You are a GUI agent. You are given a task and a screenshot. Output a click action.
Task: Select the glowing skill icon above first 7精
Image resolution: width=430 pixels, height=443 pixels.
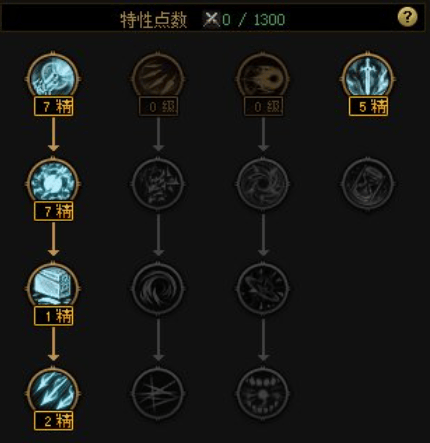(53, 78)
